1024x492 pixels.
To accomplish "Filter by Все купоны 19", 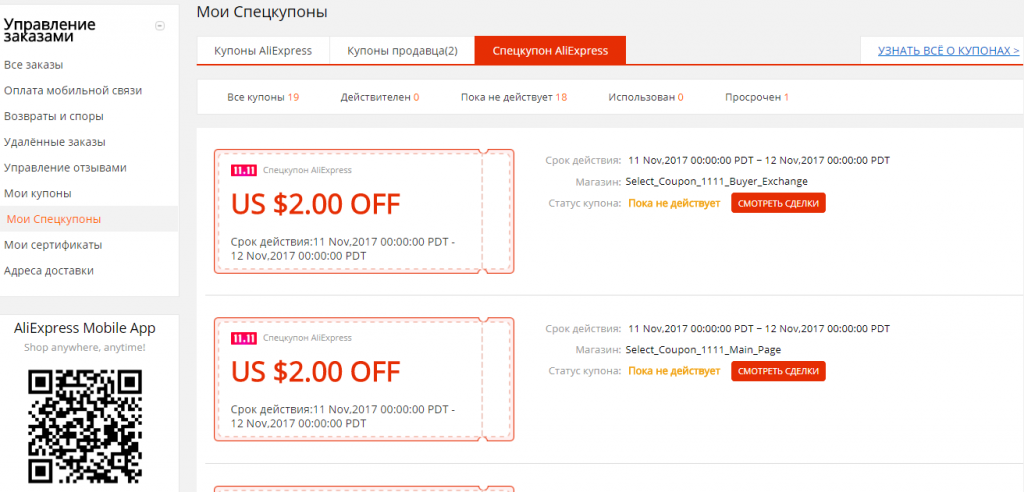I will [x=263, y=97].
